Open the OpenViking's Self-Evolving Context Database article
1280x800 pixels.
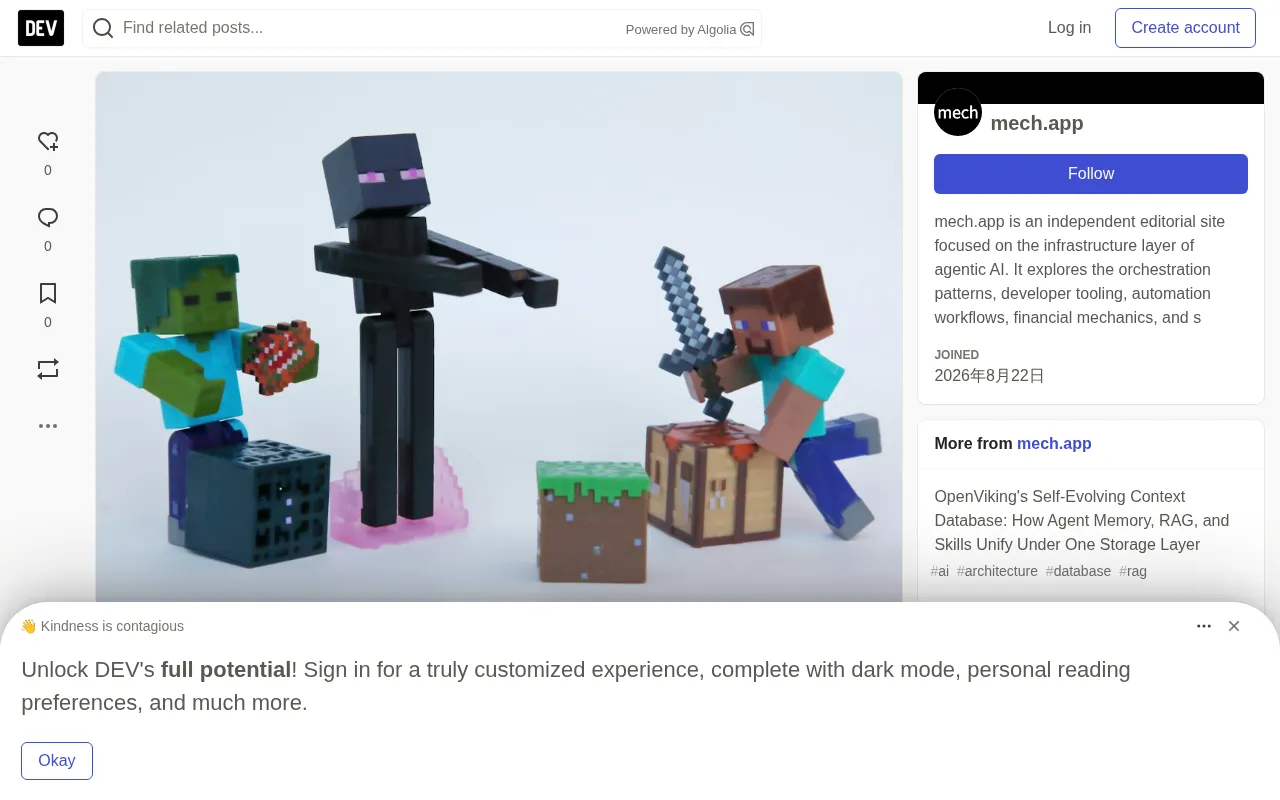pos(1082,521)
